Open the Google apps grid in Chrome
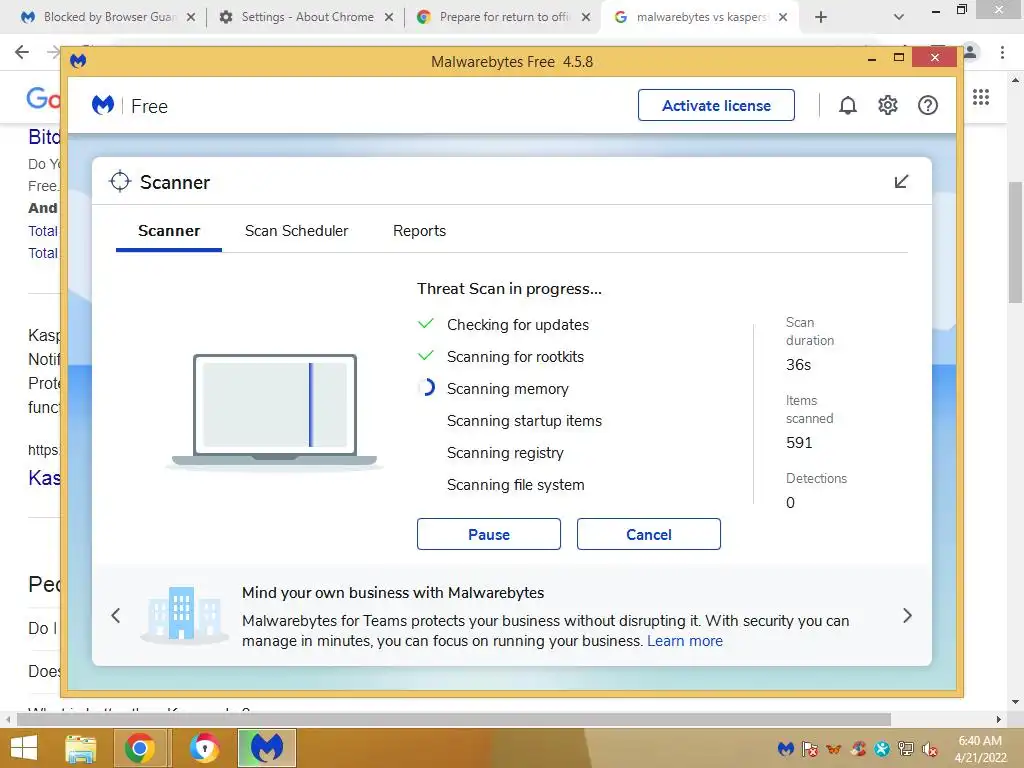1024x768 pixels. pyautogui.click(x=981, y=97)
